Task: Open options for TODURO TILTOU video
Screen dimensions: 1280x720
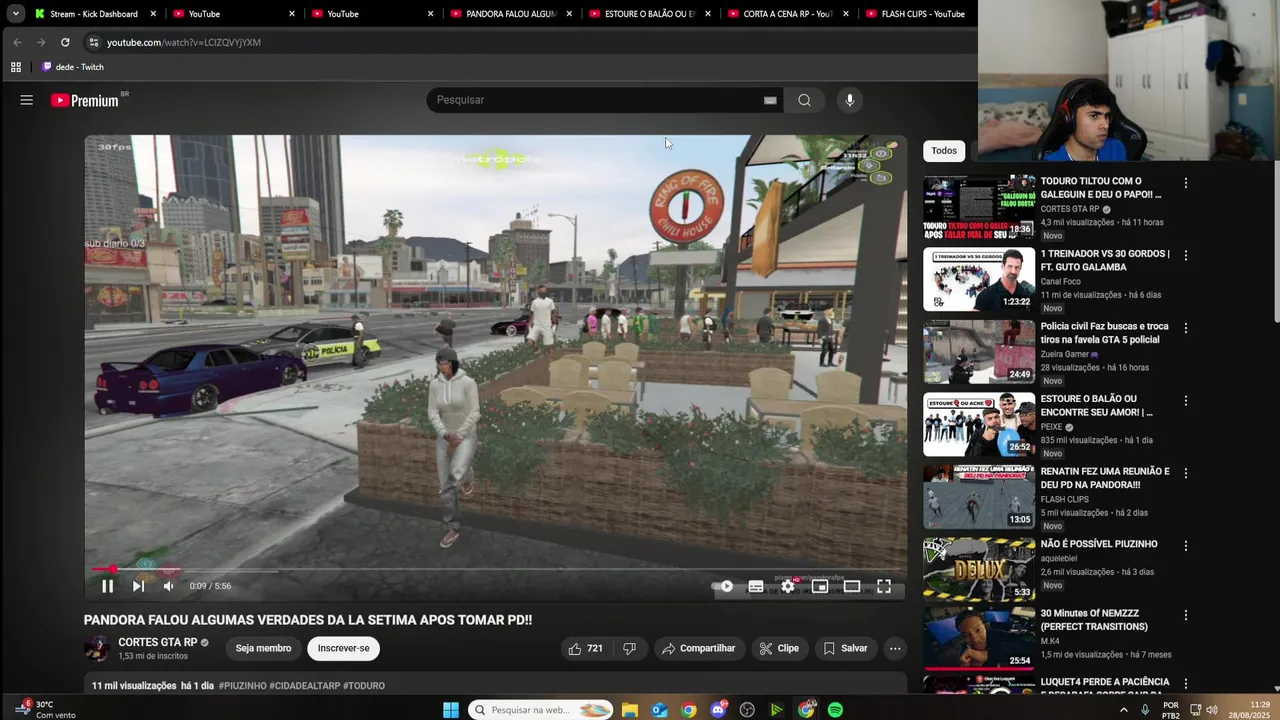Action: click(x=1186, y=183)
